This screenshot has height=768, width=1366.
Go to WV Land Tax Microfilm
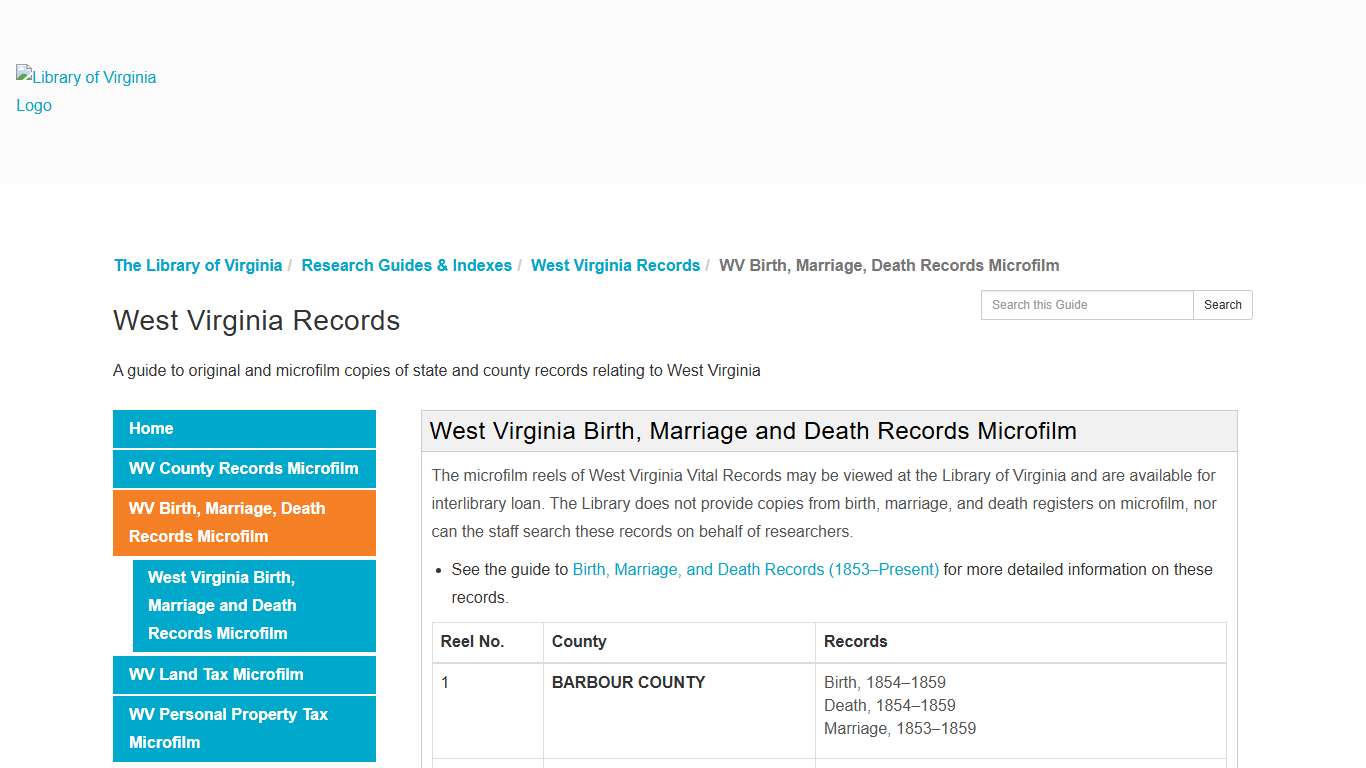click(215, 674)
